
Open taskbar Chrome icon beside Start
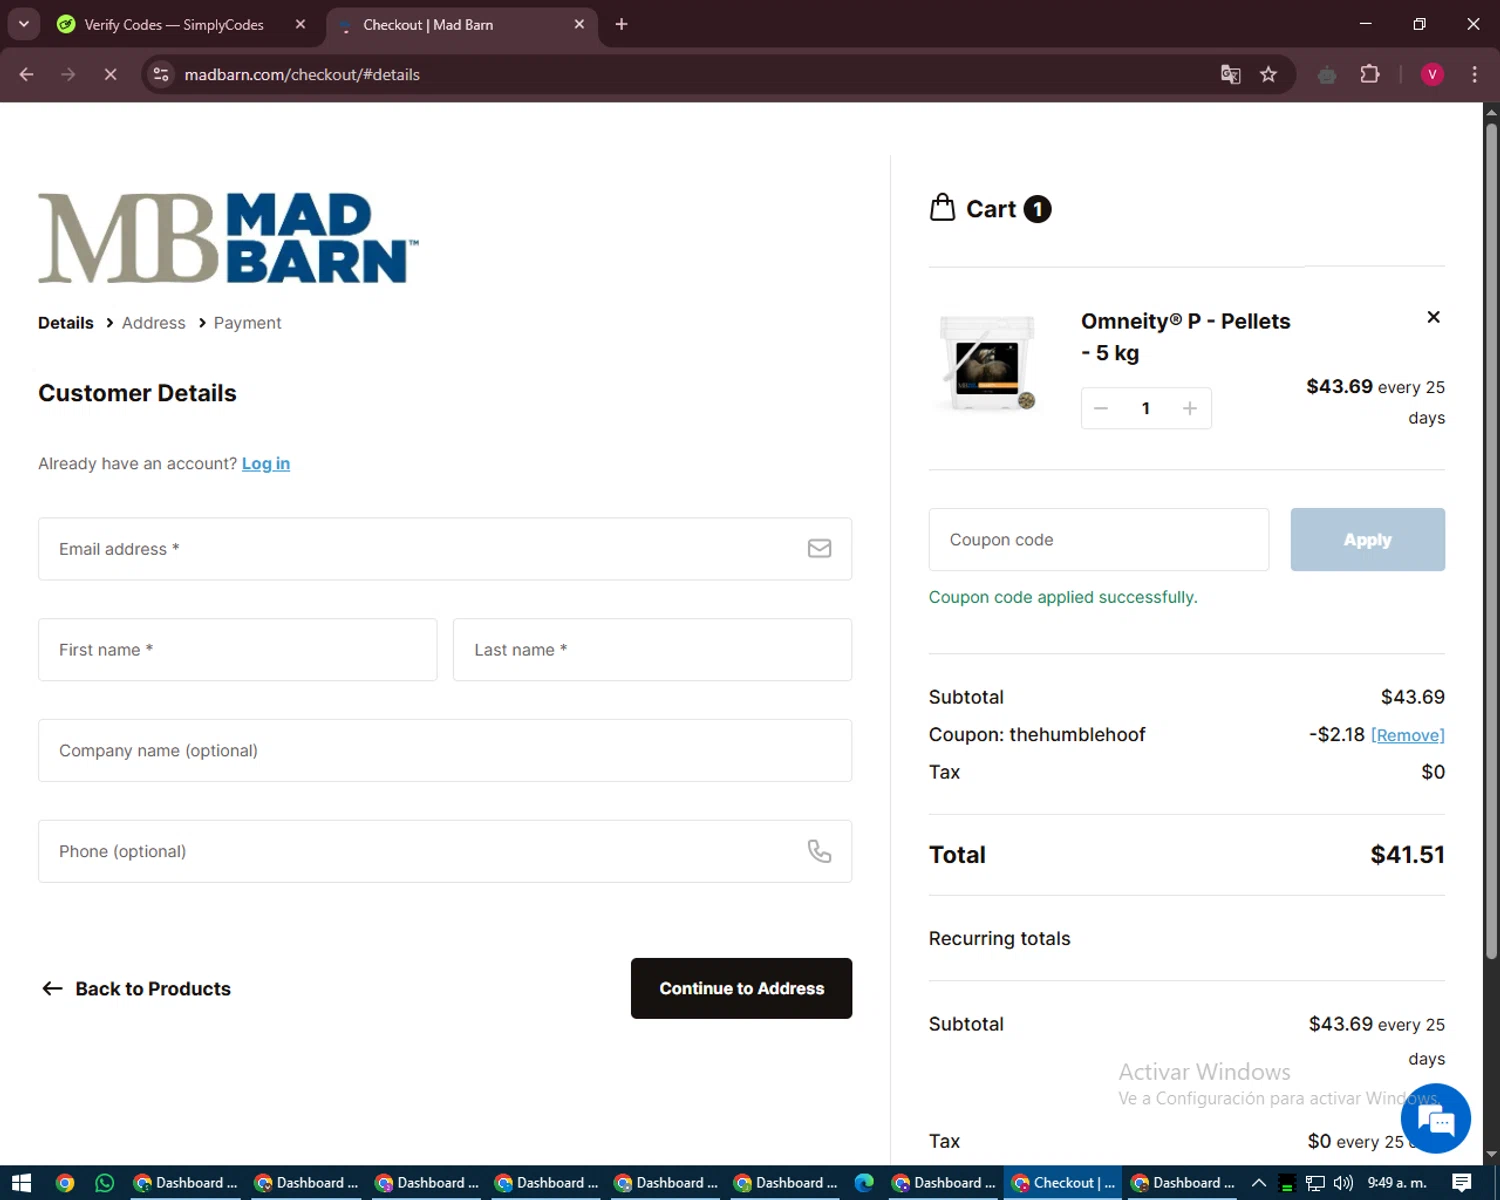[65, 1183]
